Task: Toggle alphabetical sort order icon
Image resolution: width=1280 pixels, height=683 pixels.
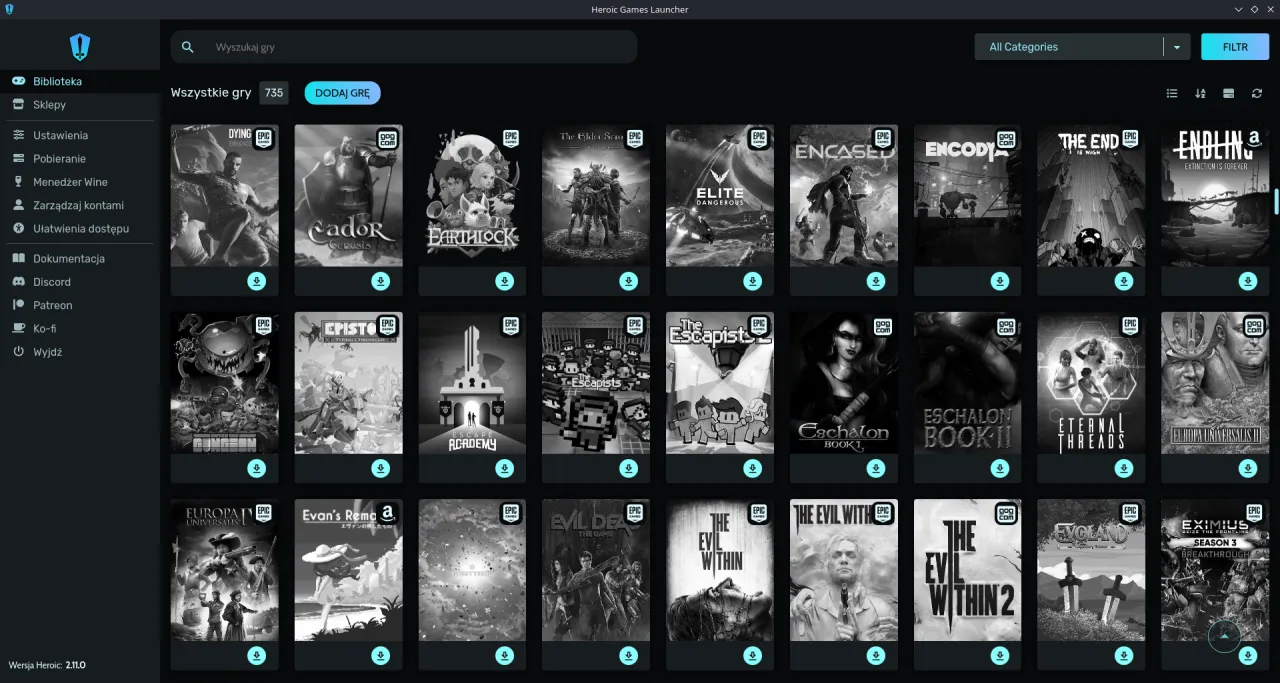Action: point(1200,93)
